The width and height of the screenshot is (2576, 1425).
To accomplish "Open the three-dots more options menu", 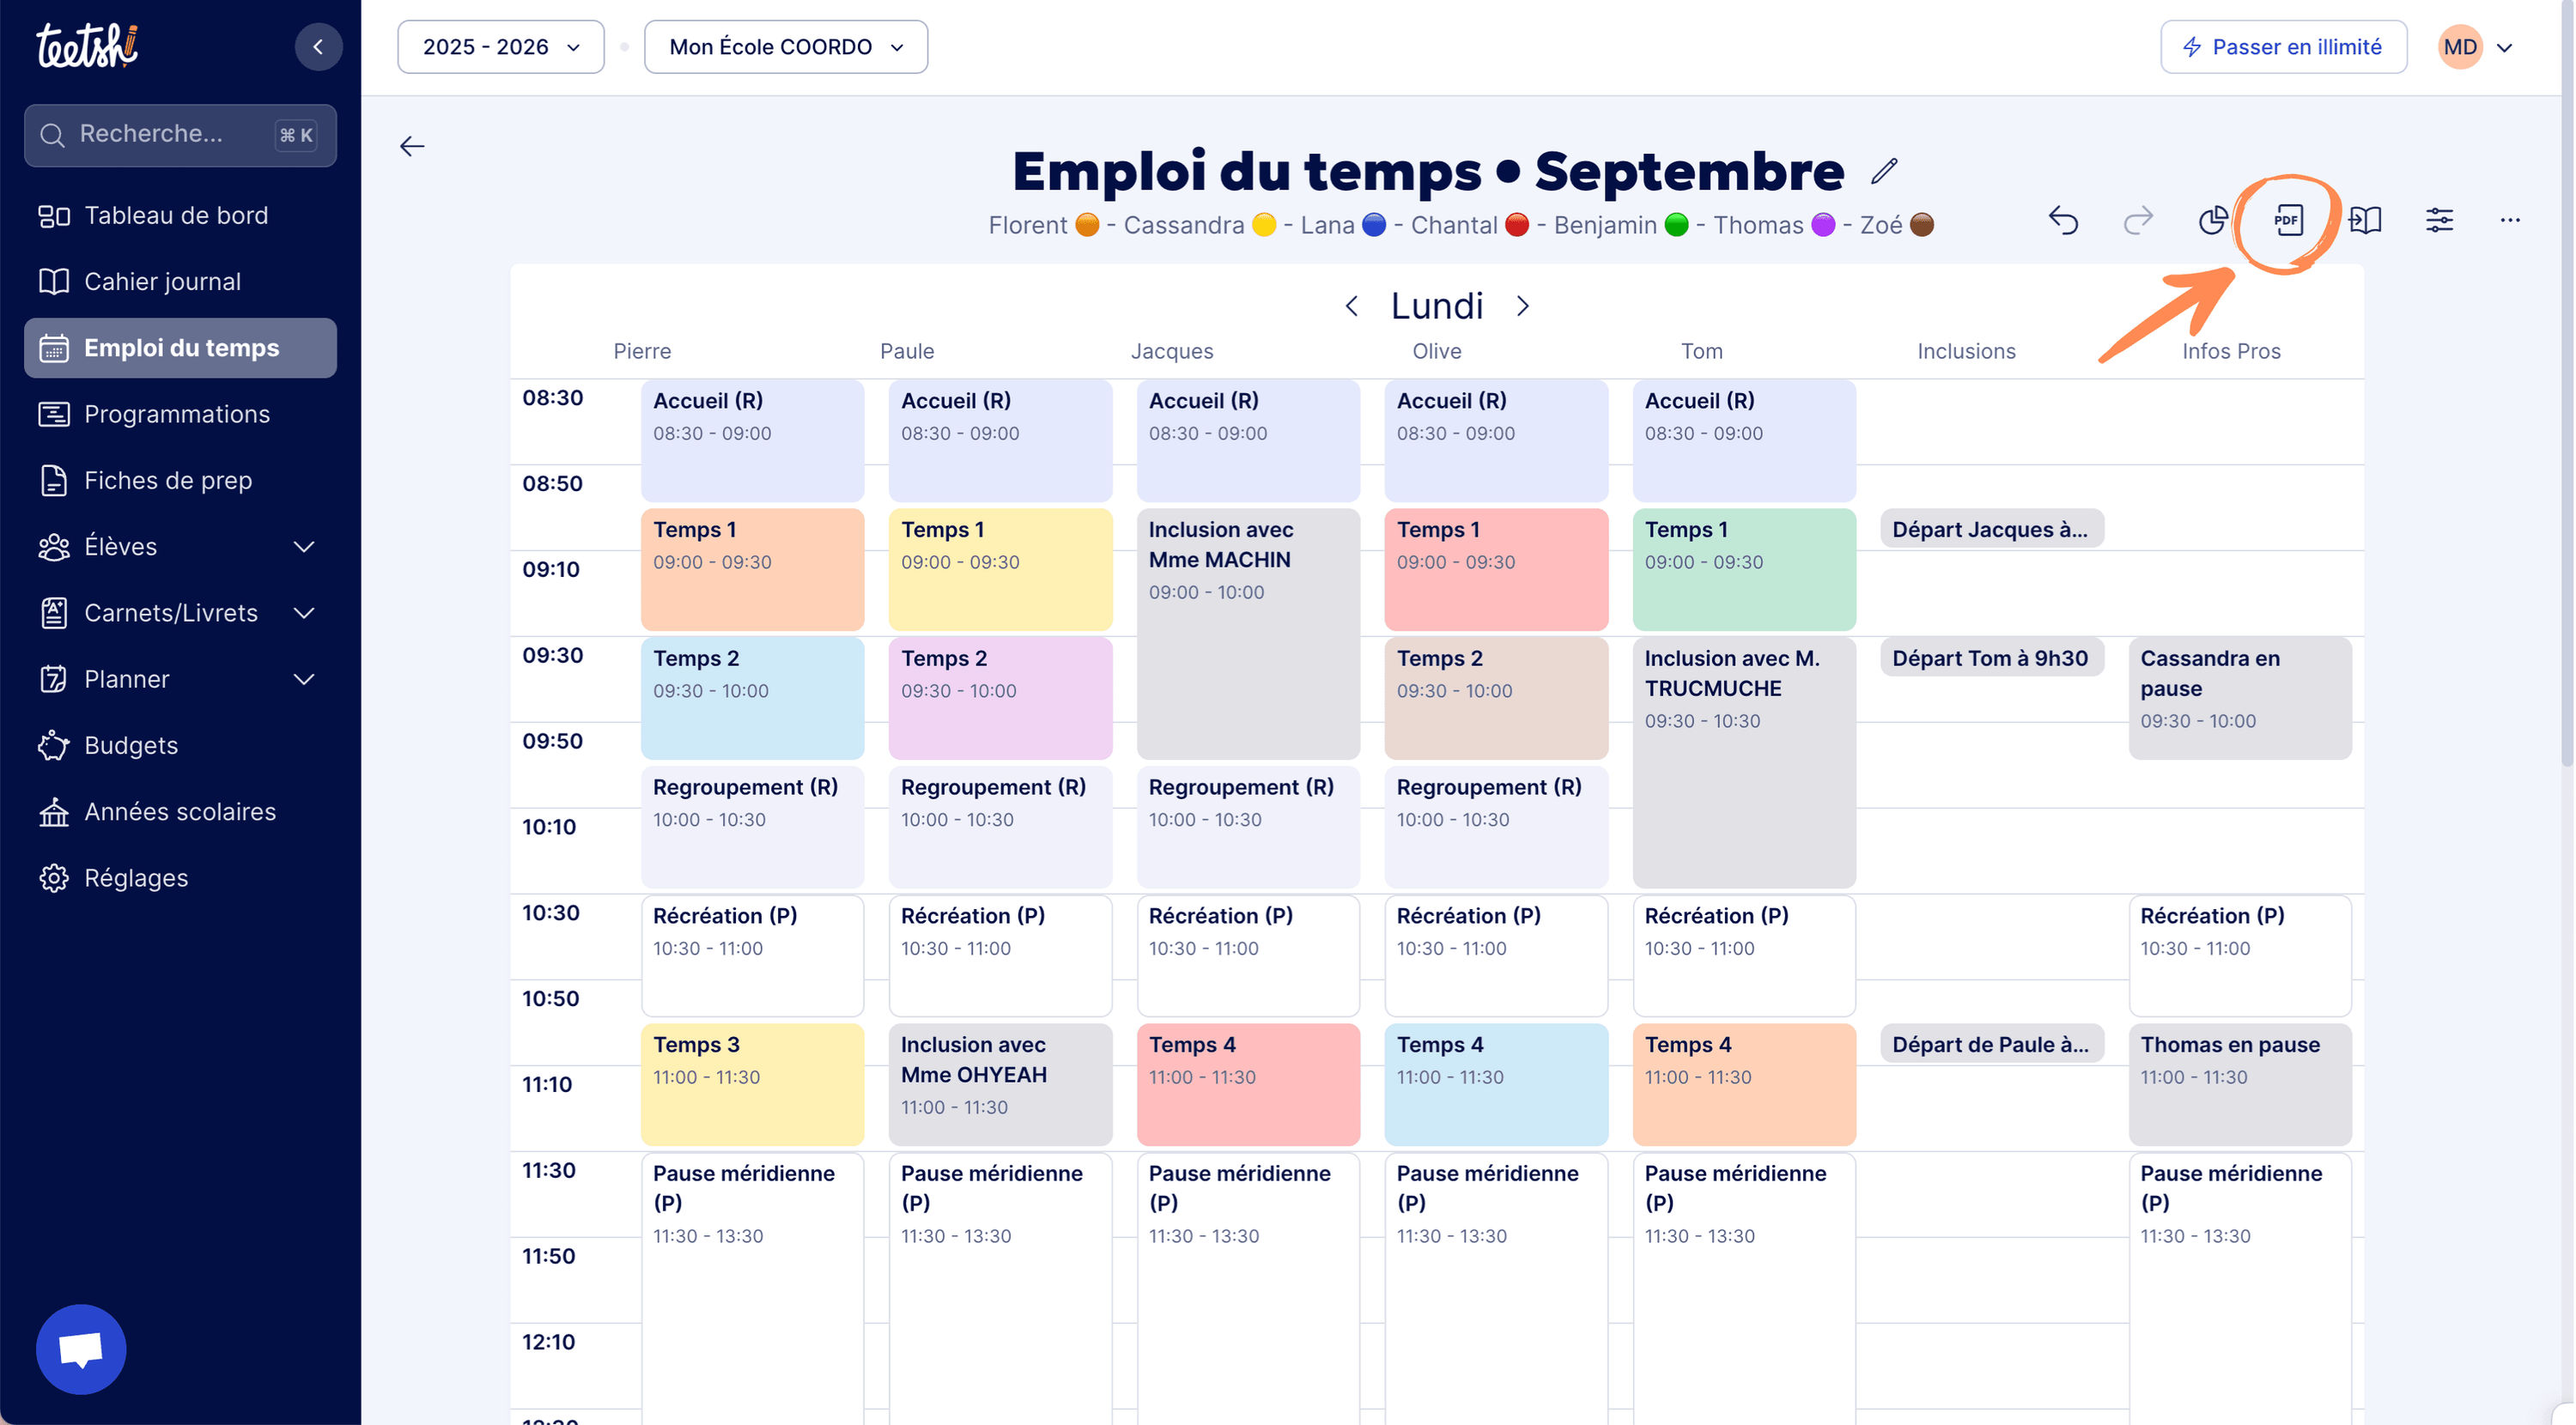I will pos(2509,220).
